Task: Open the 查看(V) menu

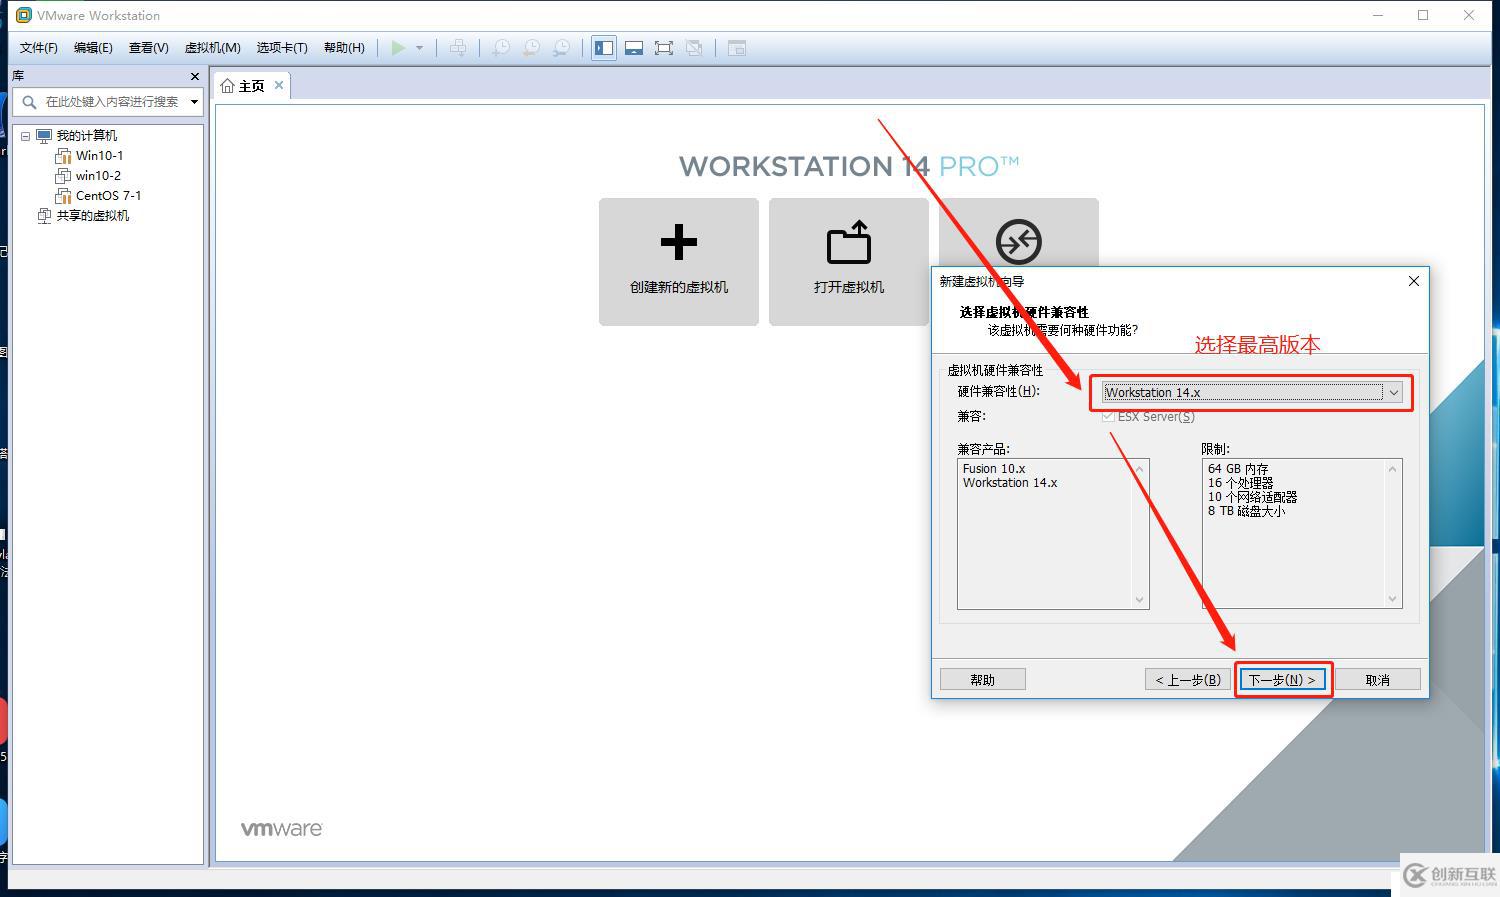Action: [x=148, y=48]
